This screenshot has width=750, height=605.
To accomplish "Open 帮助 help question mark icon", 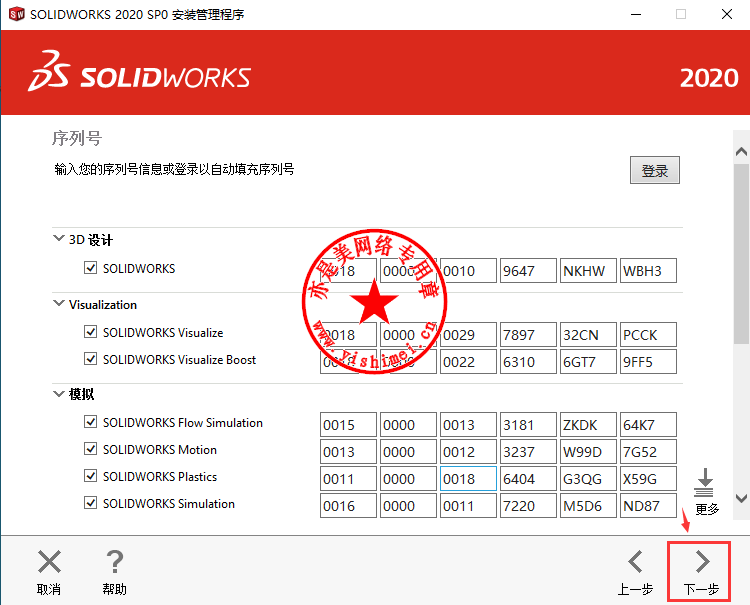I will (115, 561).
